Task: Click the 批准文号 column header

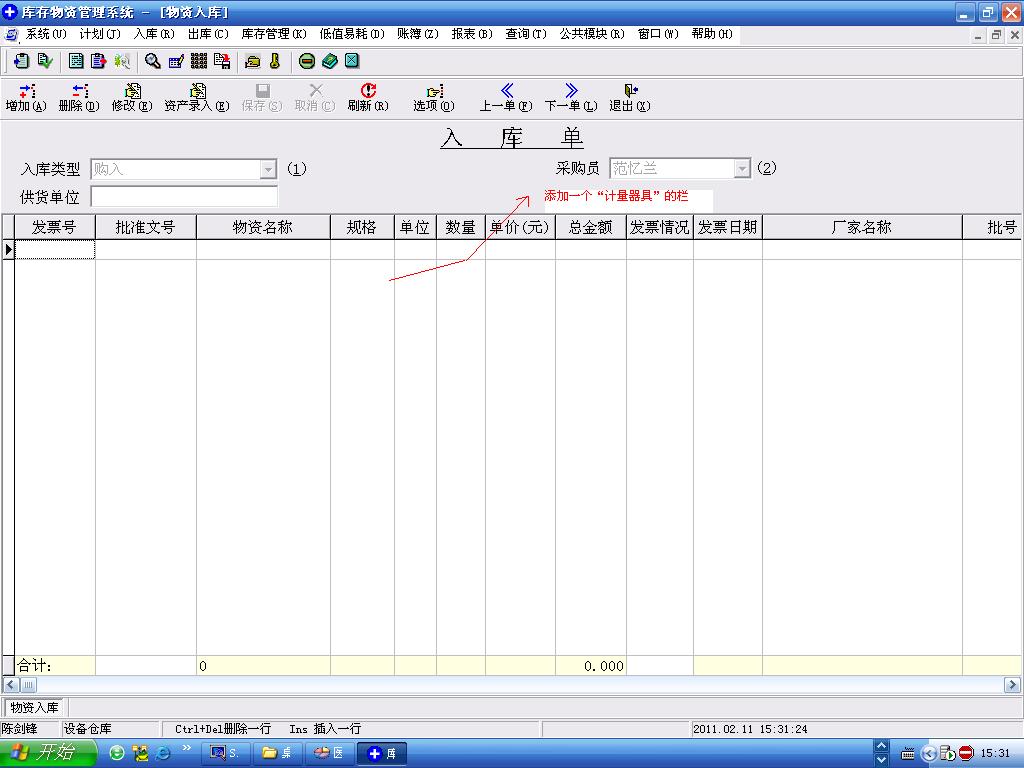Action: click(145, 227)
